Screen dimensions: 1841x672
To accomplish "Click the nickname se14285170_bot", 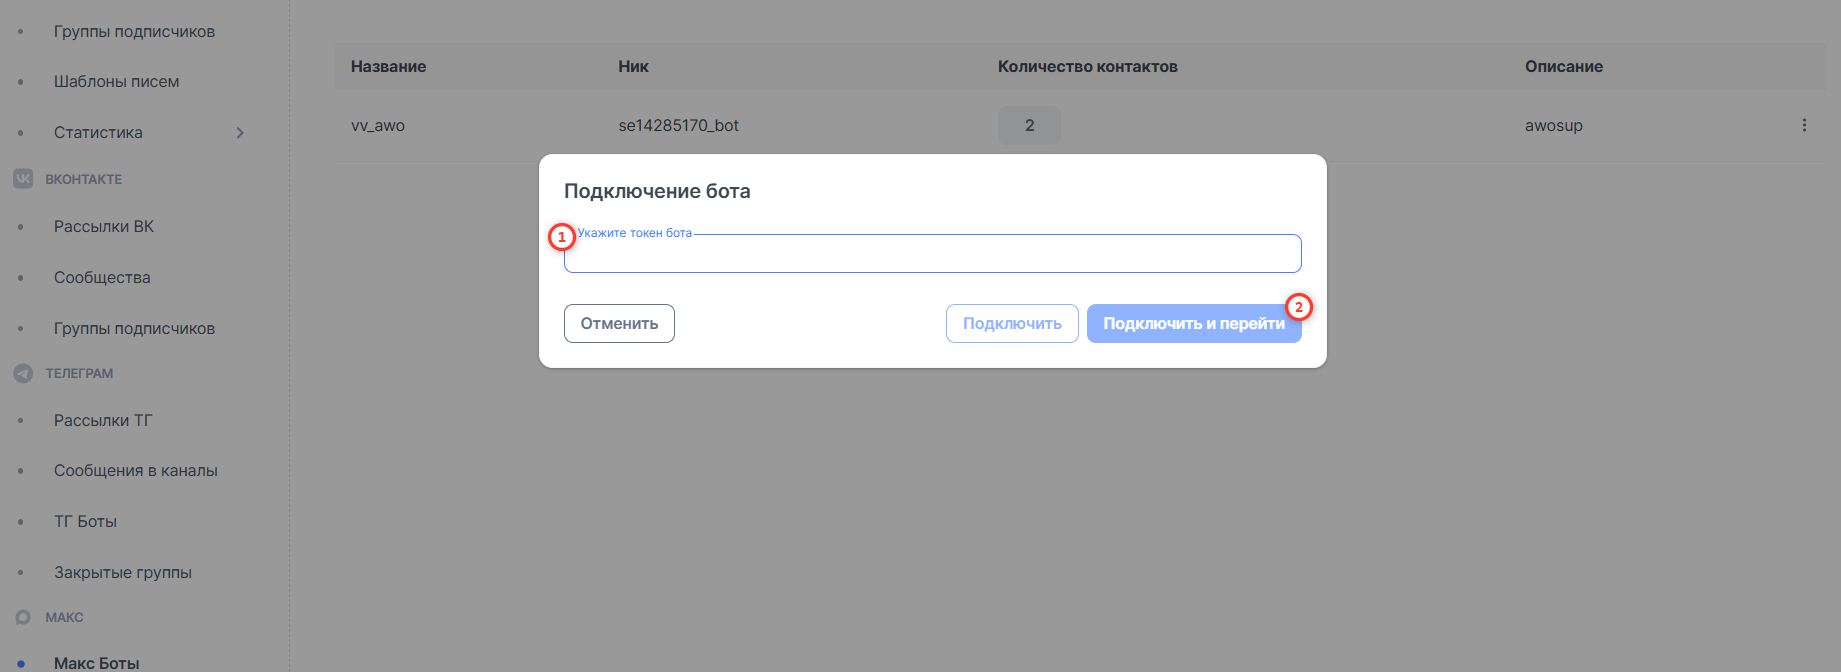I will point(678,125).
